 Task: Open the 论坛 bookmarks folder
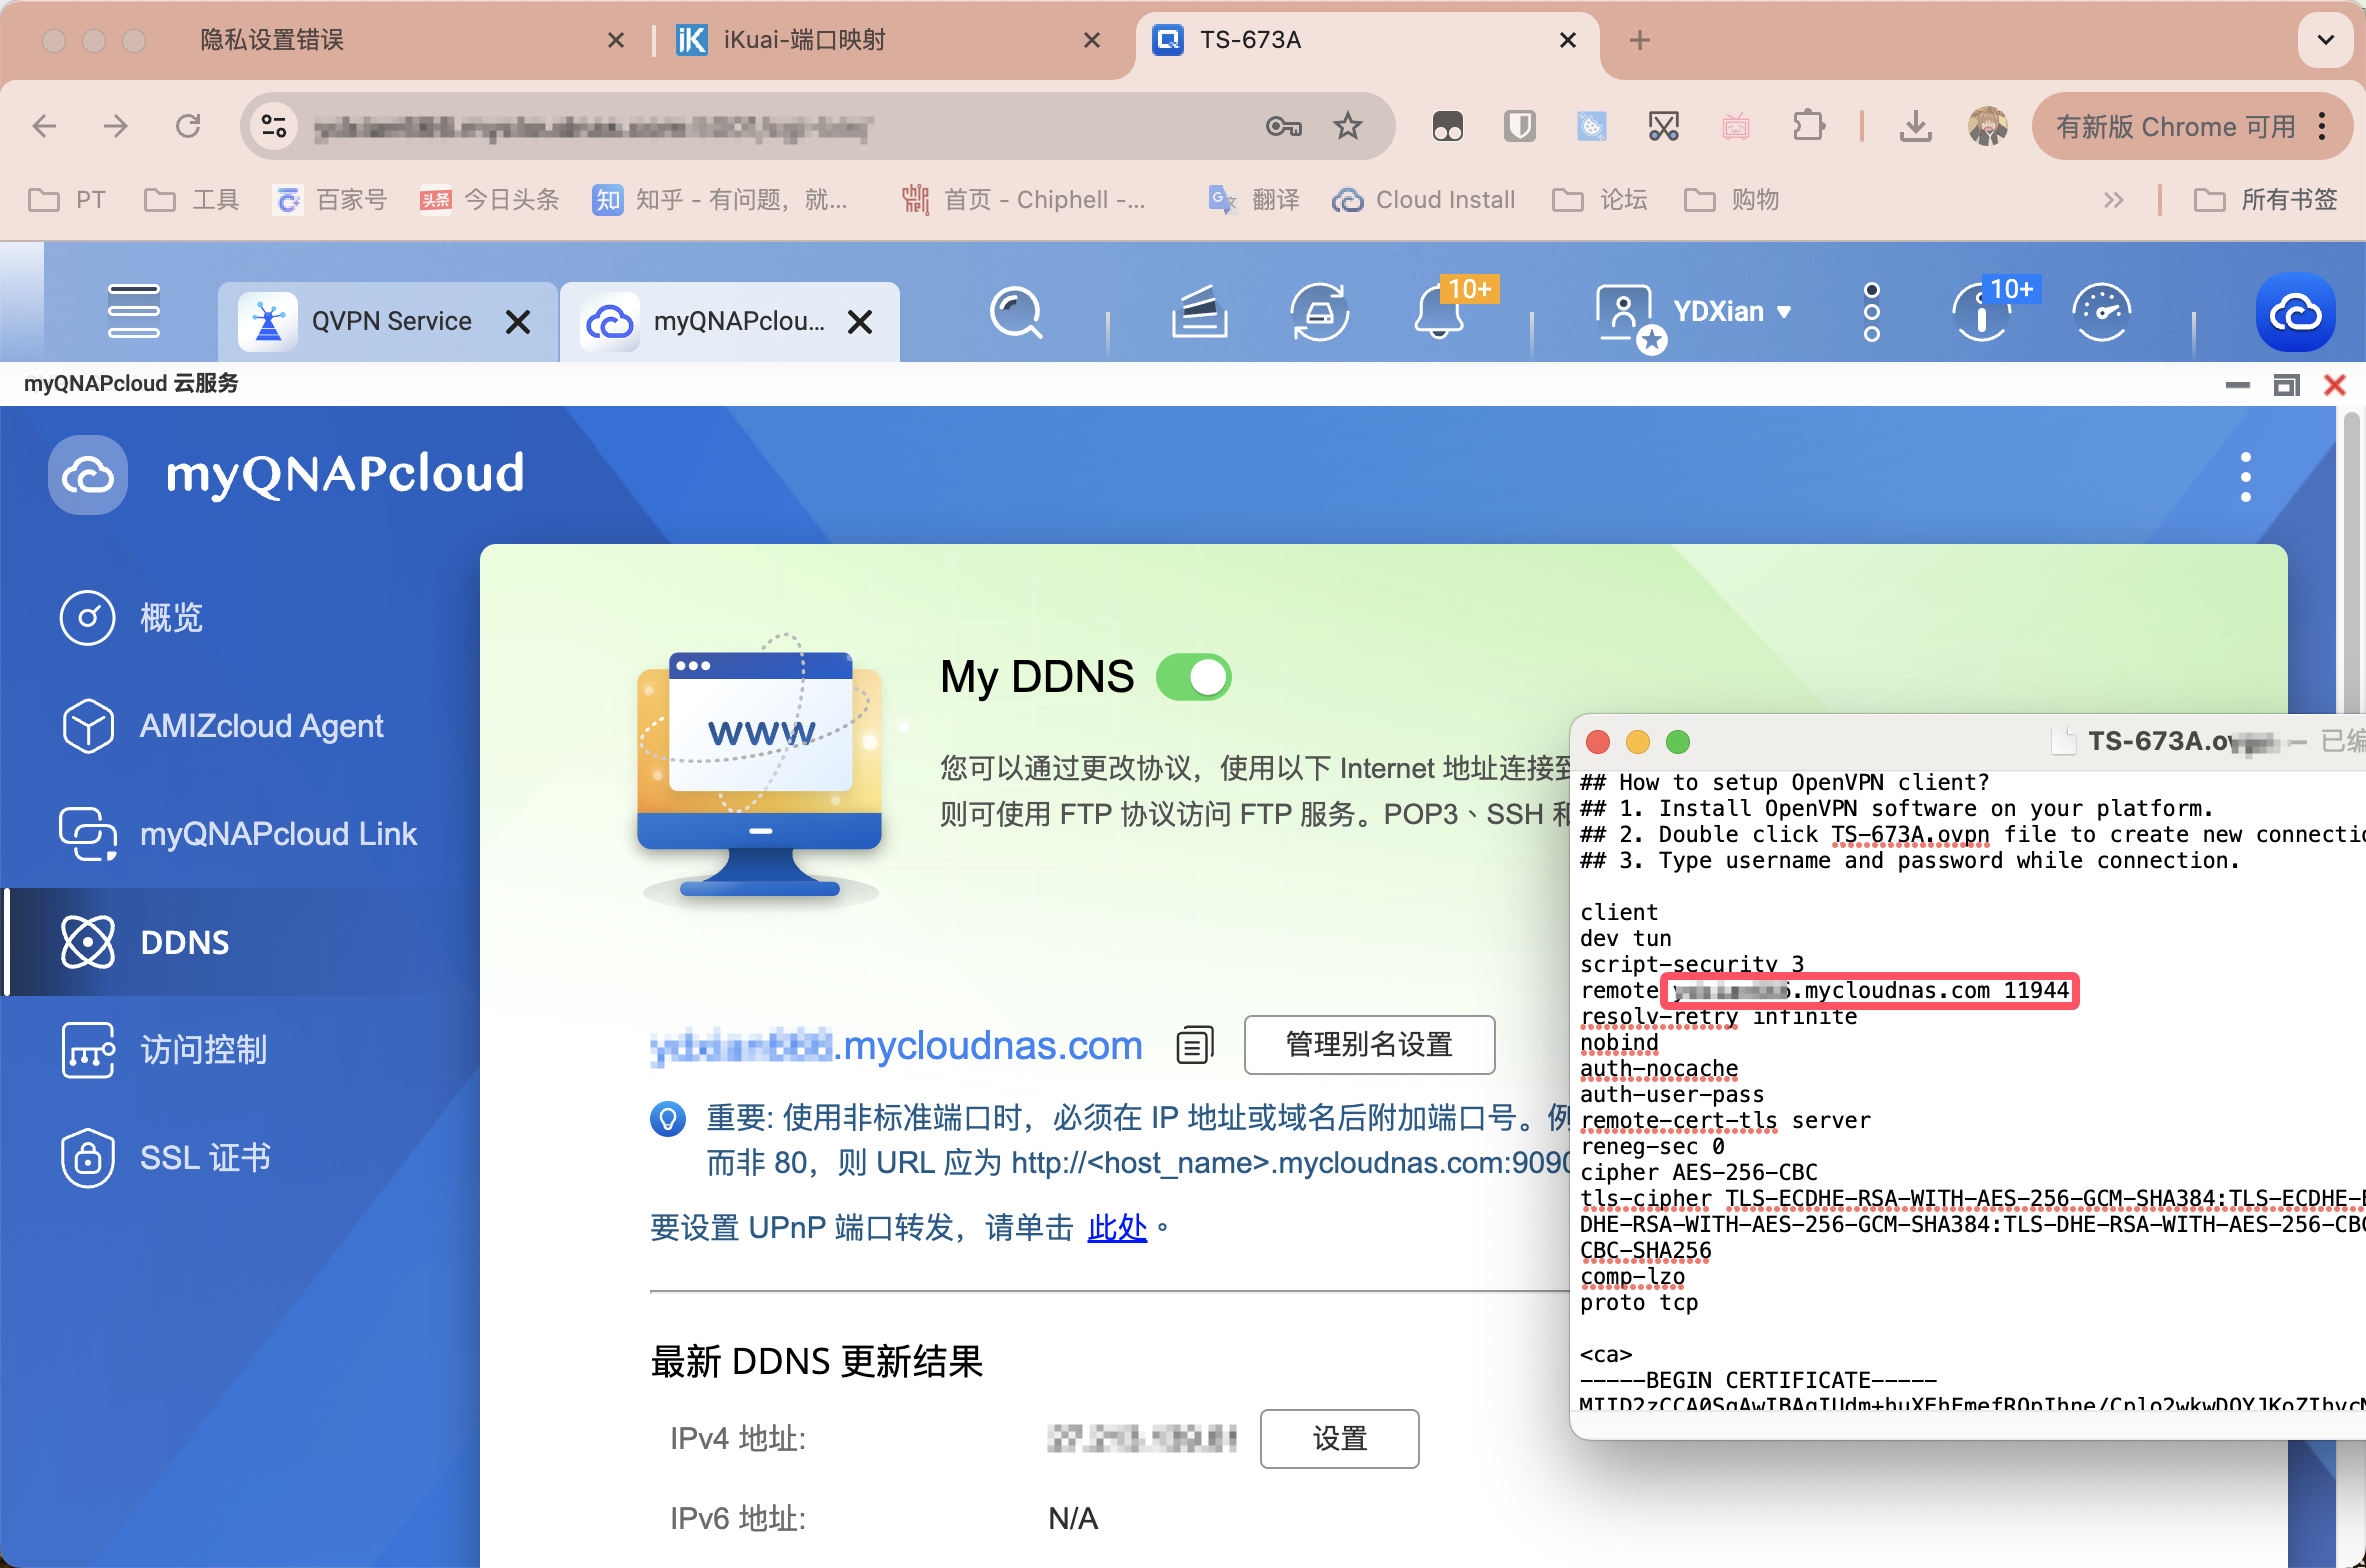[1600, 200]
